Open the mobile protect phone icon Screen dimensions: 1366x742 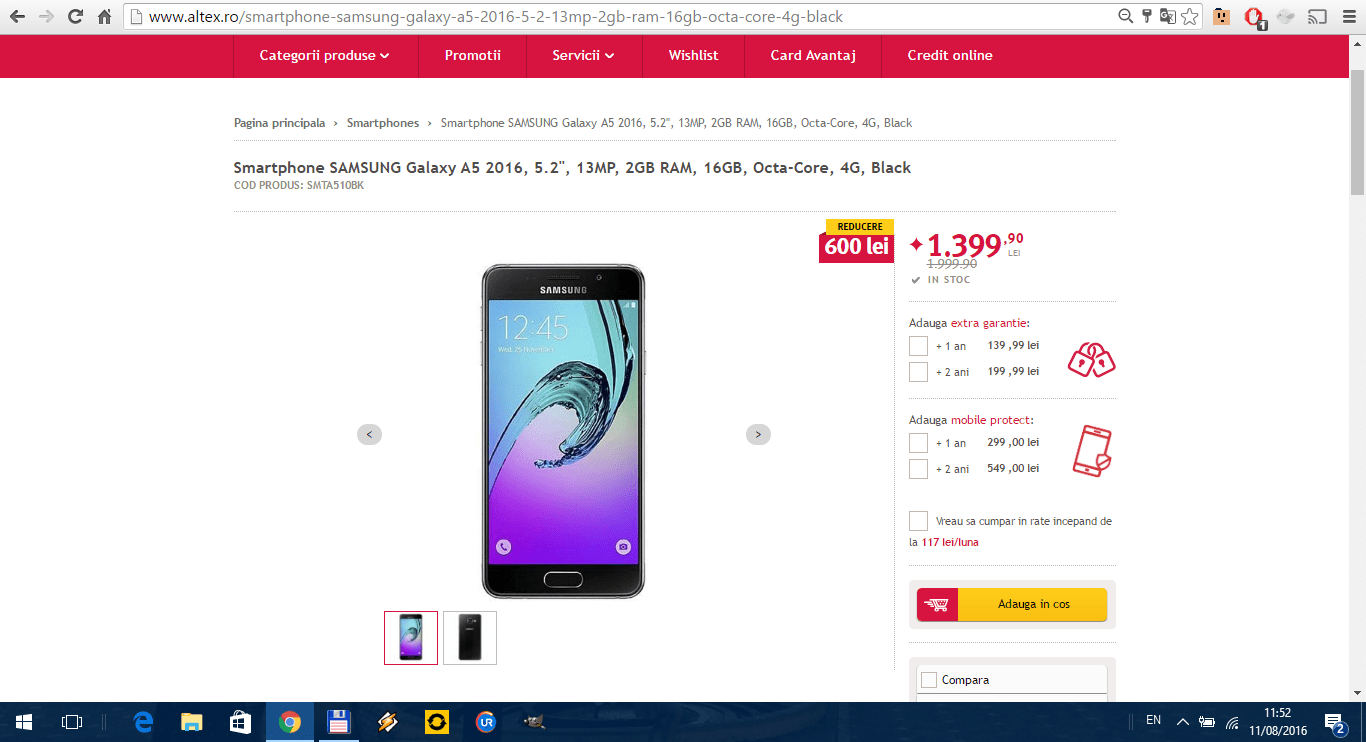tap(1092, 451)
